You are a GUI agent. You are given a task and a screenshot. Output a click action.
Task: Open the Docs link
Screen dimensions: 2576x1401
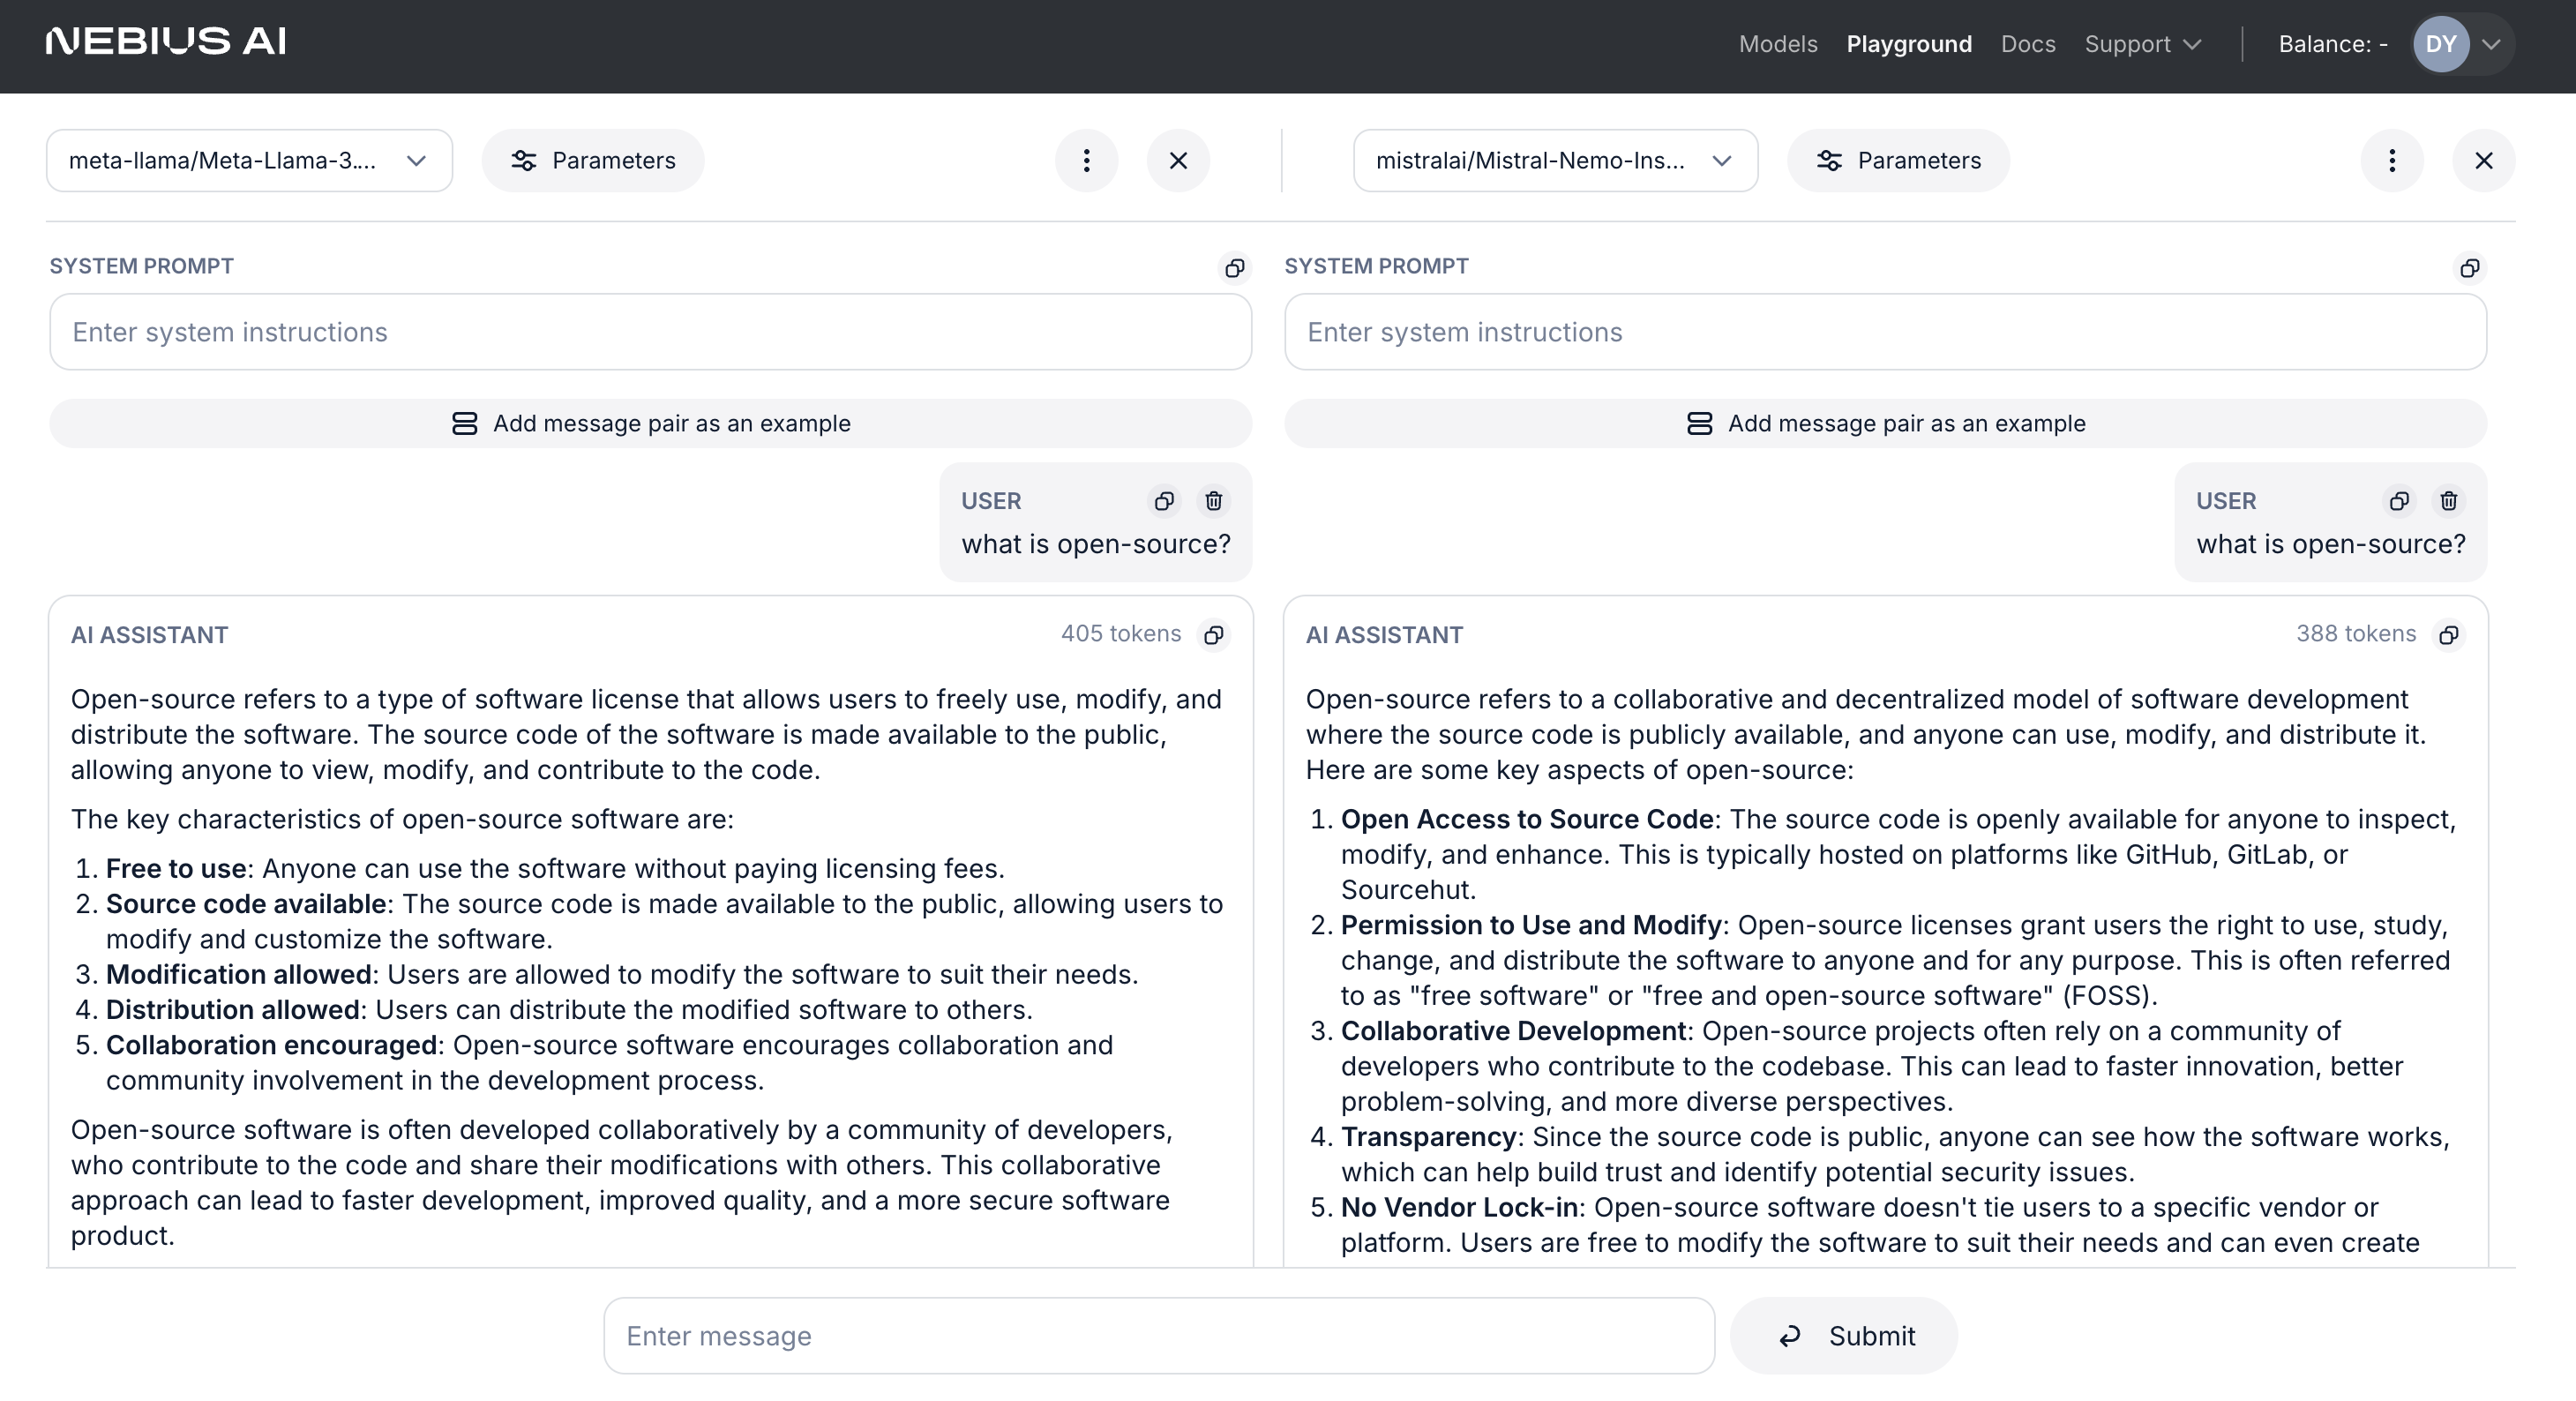point(2028,44)
